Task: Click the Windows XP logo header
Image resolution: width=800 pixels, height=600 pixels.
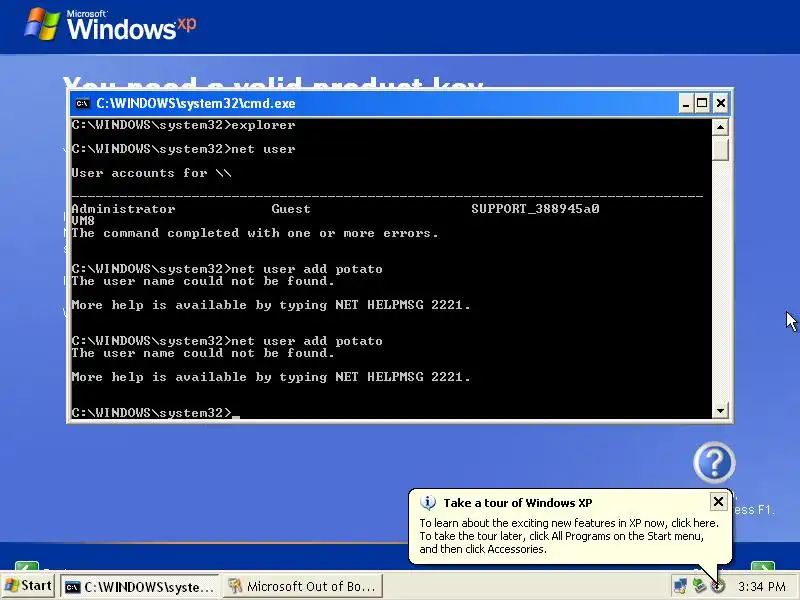Action: coord(110,26)
